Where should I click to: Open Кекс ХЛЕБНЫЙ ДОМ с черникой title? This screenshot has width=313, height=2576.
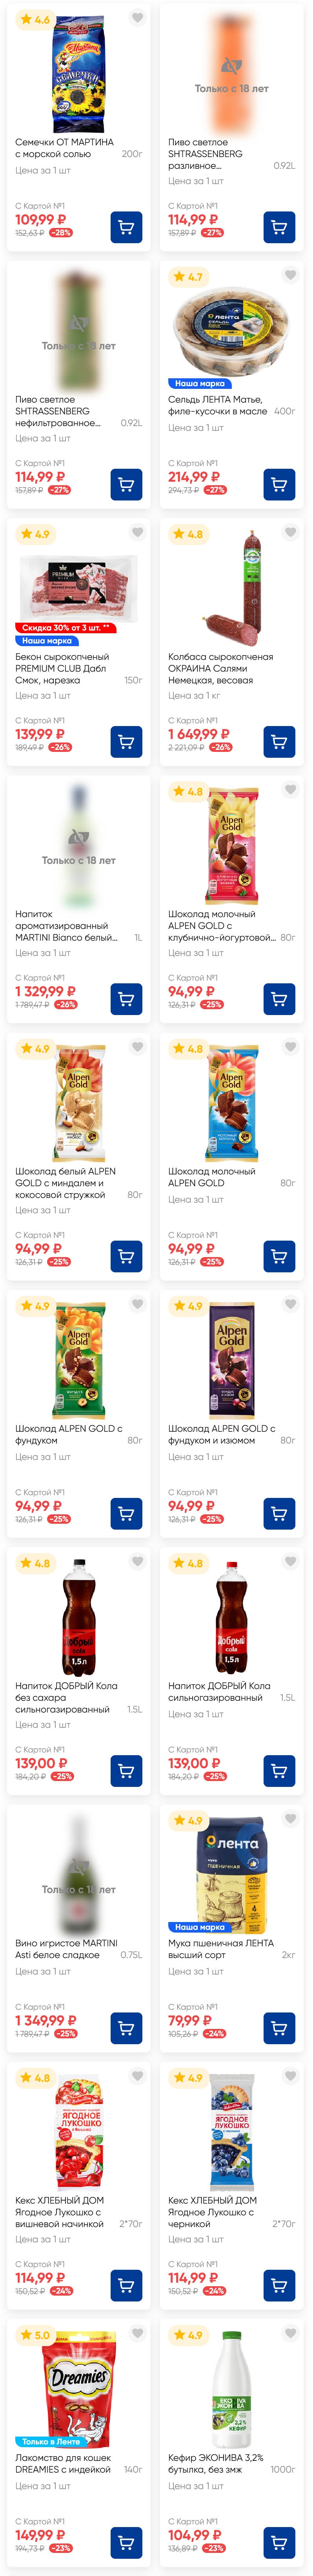(218, 2211)
